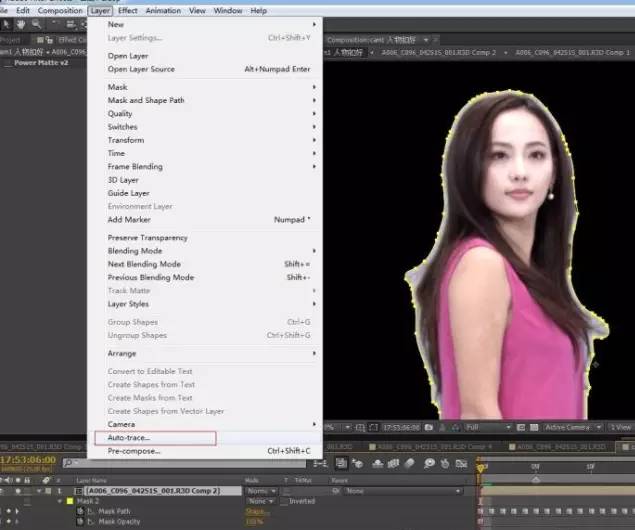635x530 pixels.
Task: Expand the Blending Mode submenu
Action: (211, 251)
